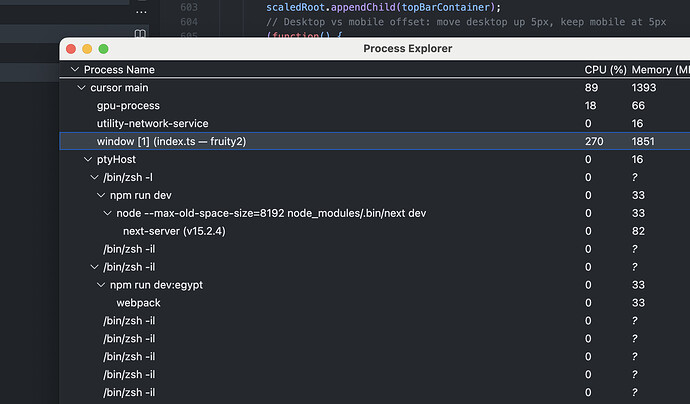Click the ellipsis more-actions icon in the editor
Image resolution: width=690 pixels, height=404 pixels.
pos(140,9)
